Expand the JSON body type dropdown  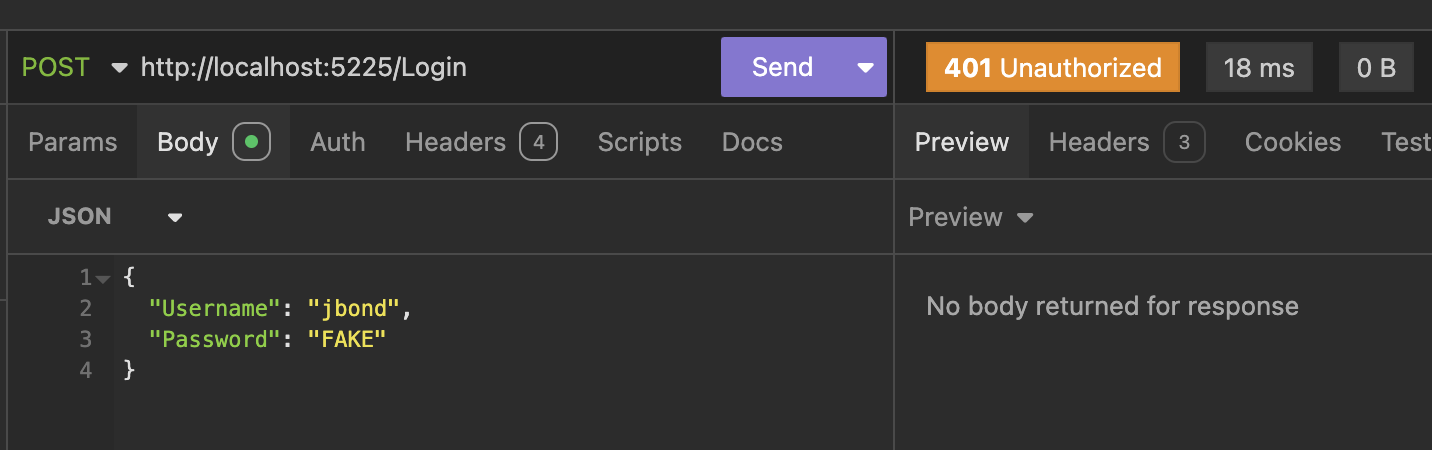tap(174, 217)
